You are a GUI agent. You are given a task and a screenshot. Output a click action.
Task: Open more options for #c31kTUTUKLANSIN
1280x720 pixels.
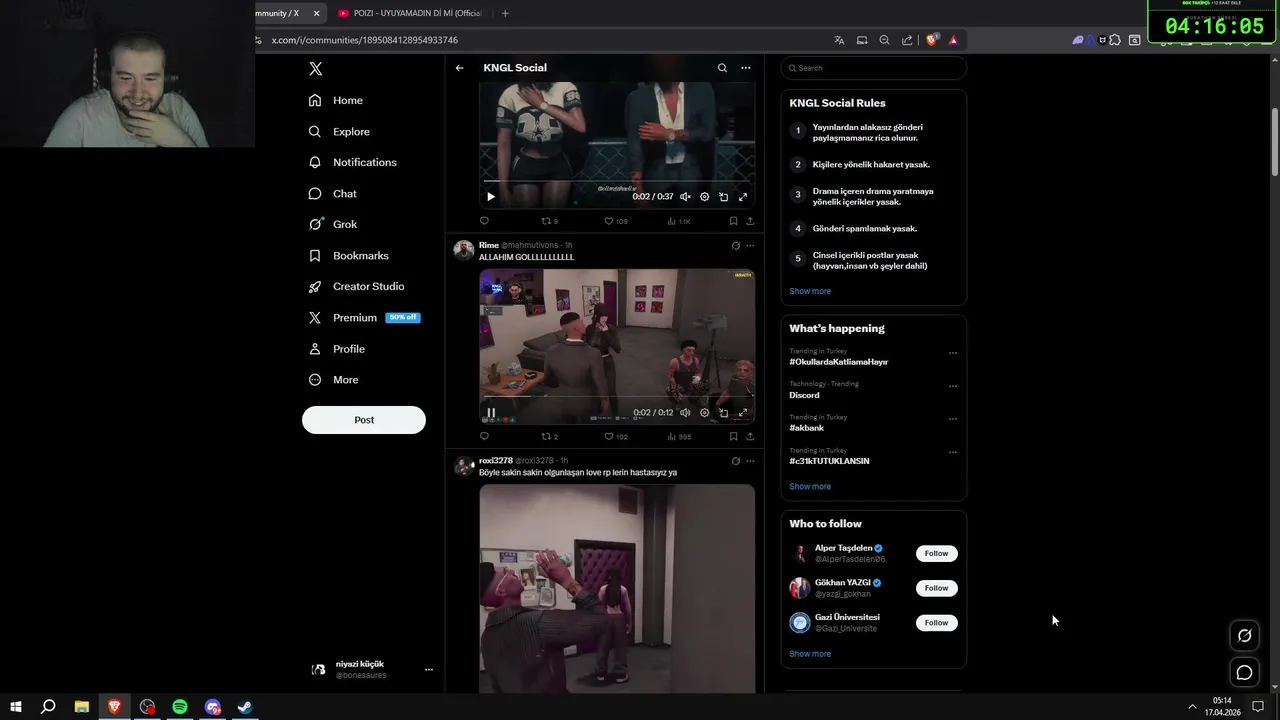tap(952, 452)
